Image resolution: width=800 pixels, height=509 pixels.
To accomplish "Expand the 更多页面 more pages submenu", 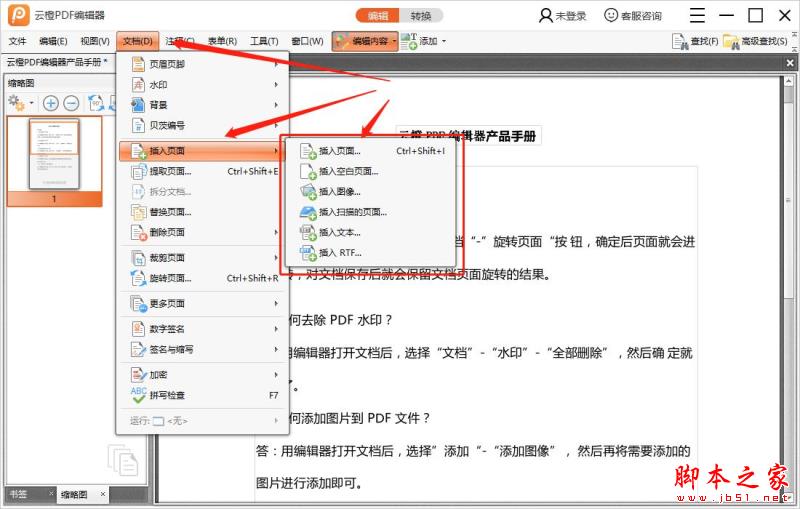I will point(204,303).
